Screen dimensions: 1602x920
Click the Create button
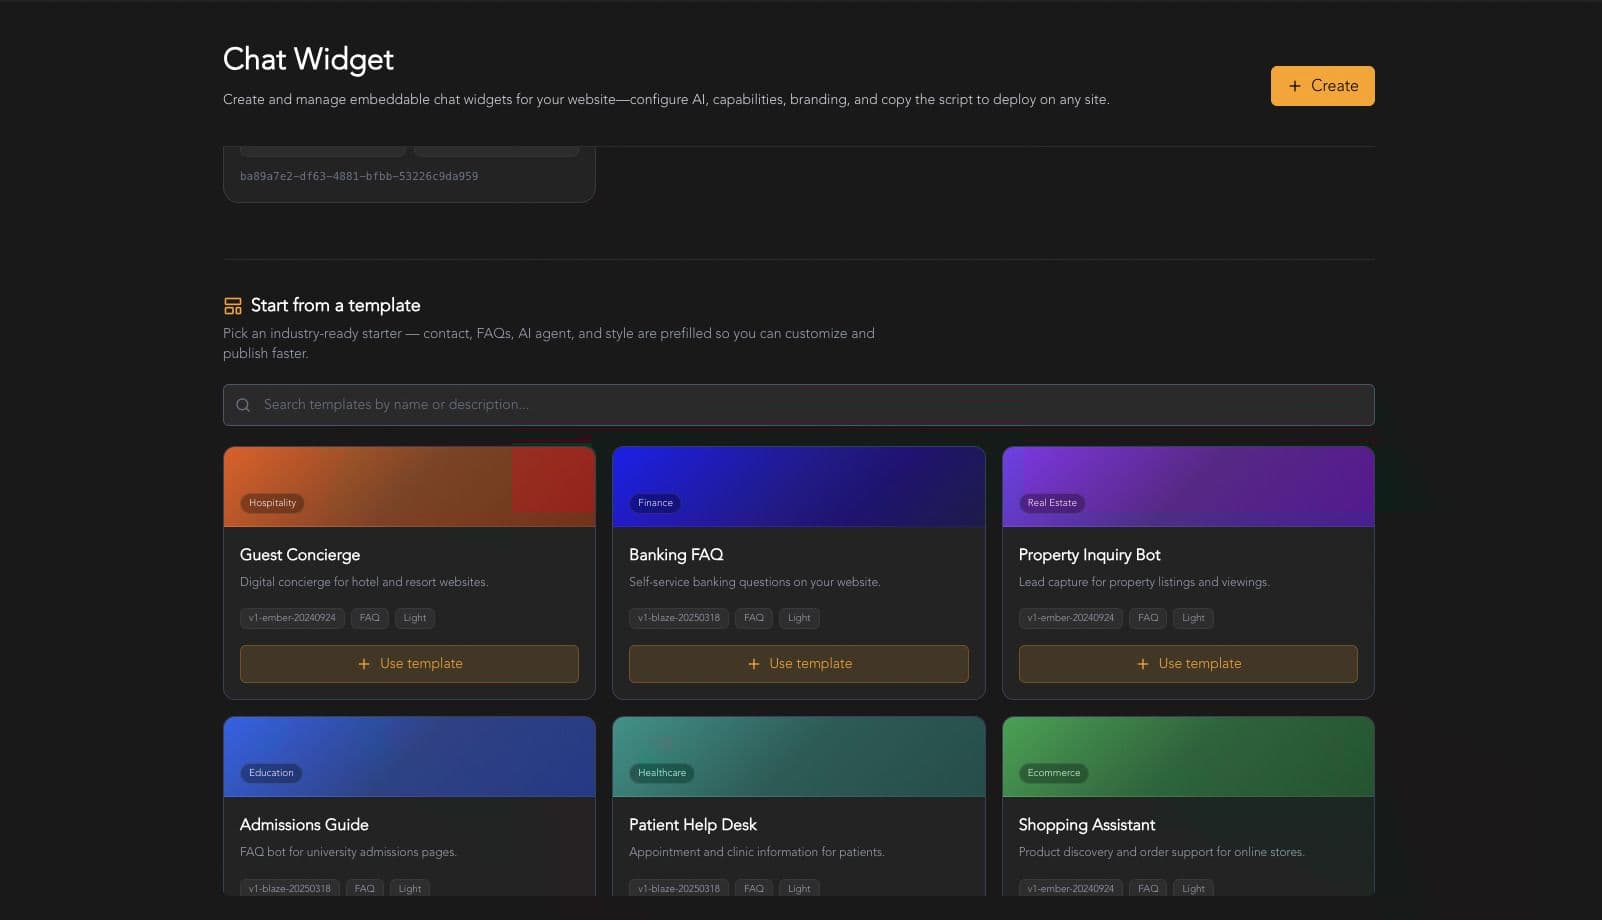click(1322, 86)
